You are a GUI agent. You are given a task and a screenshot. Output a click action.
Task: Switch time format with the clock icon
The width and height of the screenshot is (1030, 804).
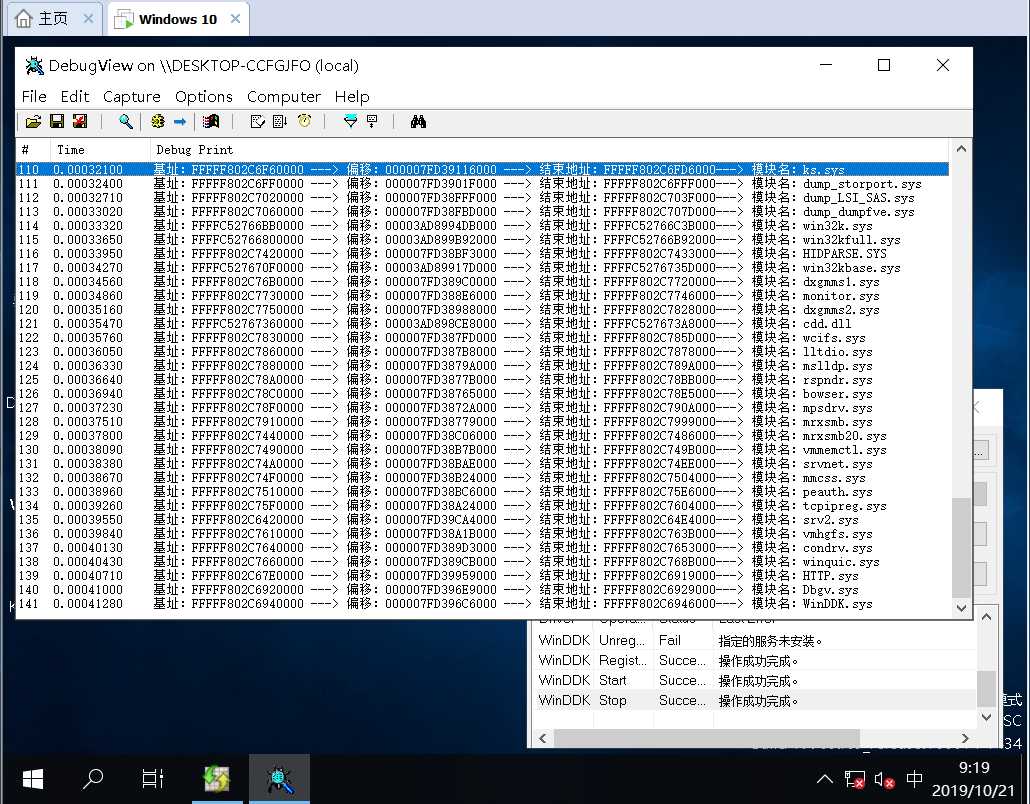pyautogui.click(x=304, y=122)
